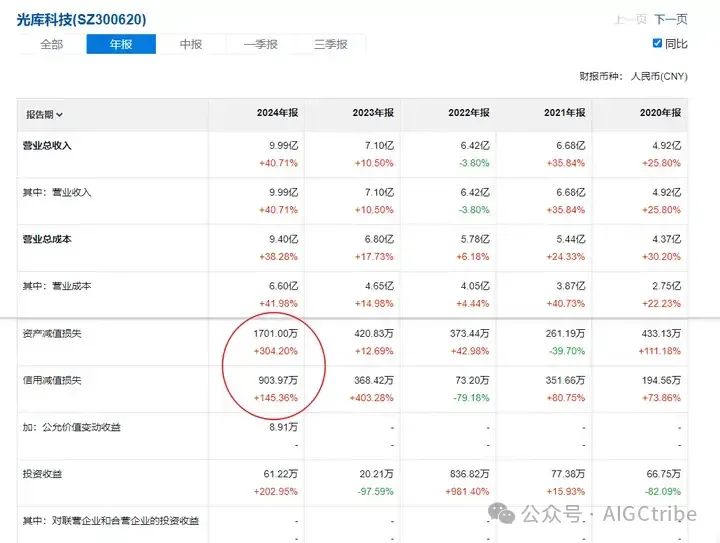Click the 4.65亿 operating cost for 2023
The image size is (720, 543).
(x=379, y=286)
